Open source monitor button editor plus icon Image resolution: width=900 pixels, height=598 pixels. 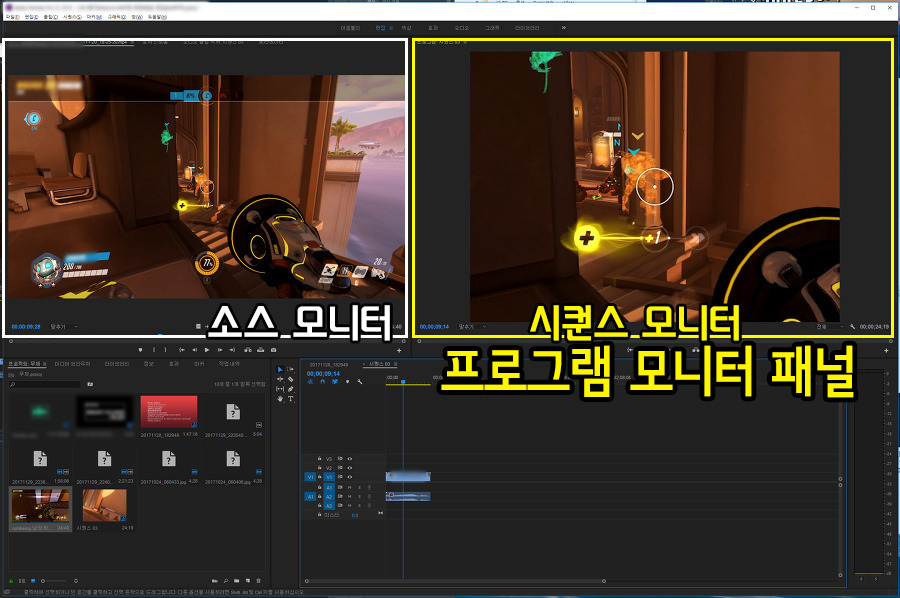pos(399,350)
